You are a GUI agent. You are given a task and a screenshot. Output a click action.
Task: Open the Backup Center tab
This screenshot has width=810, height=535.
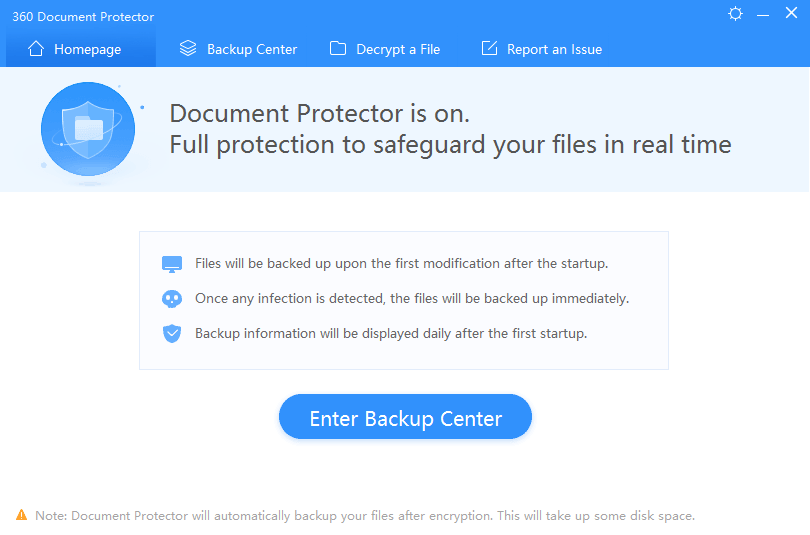(x=238, y=49)
